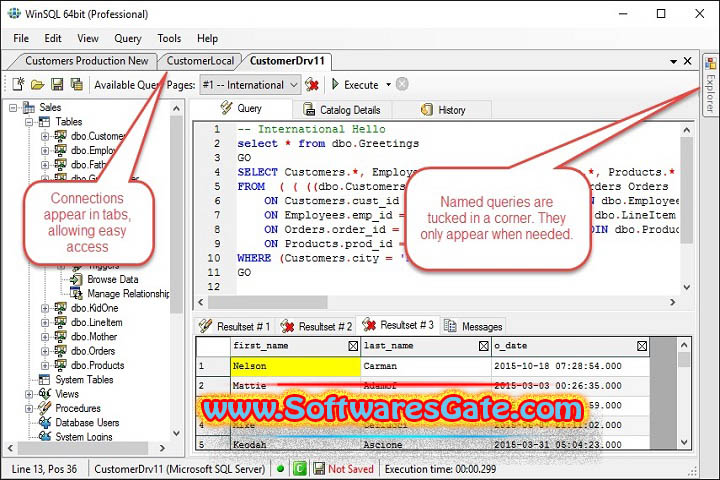Open the Help menu

coord(207,38)
